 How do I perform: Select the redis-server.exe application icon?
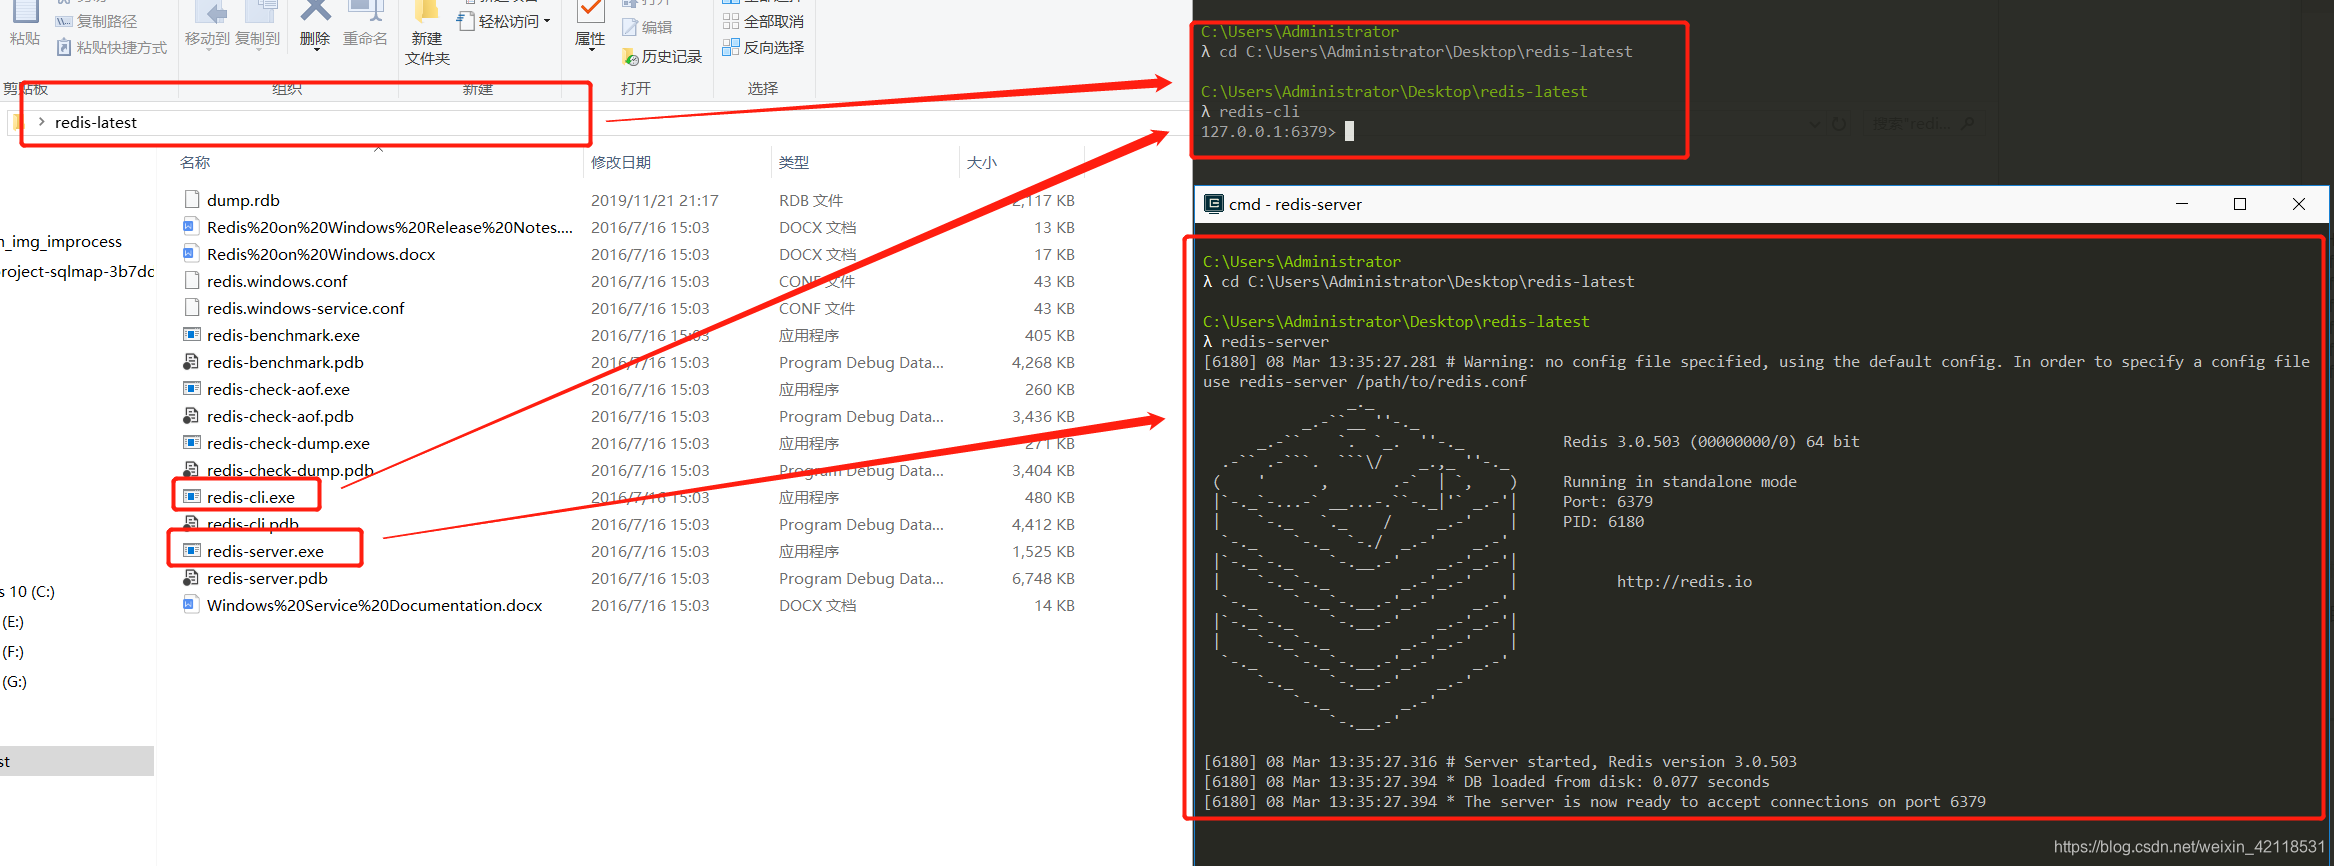192,551
